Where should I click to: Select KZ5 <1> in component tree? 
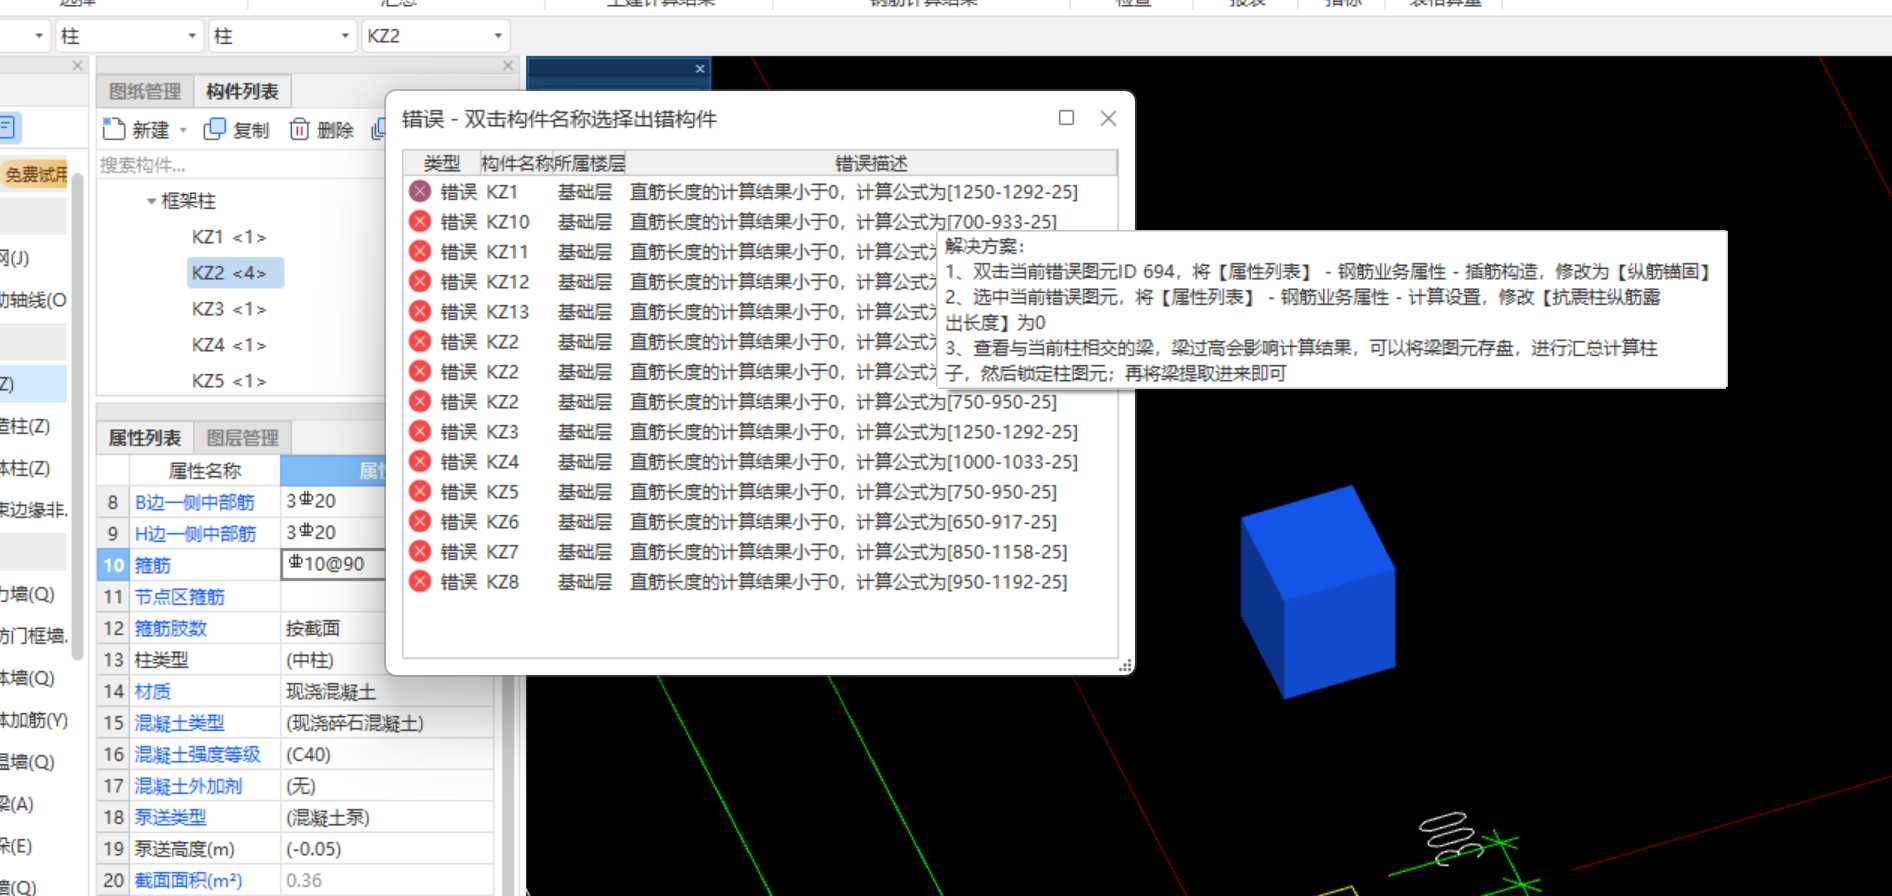[x=229, y=381]
